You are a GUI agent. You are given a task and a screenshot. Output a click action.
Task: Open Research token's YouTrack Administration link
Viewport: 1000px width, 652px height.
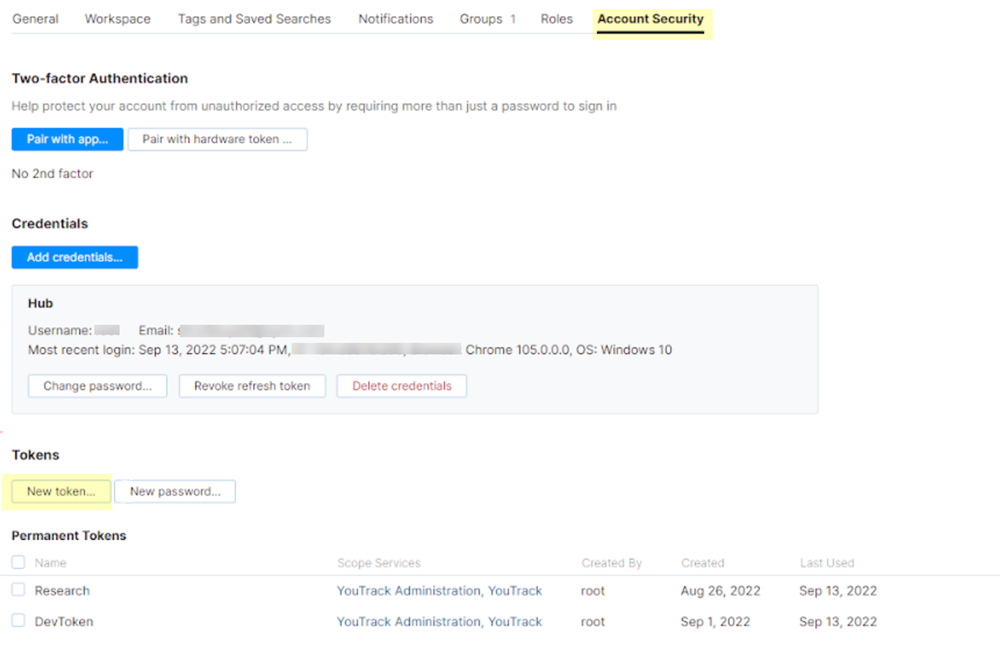click(408, 591)
